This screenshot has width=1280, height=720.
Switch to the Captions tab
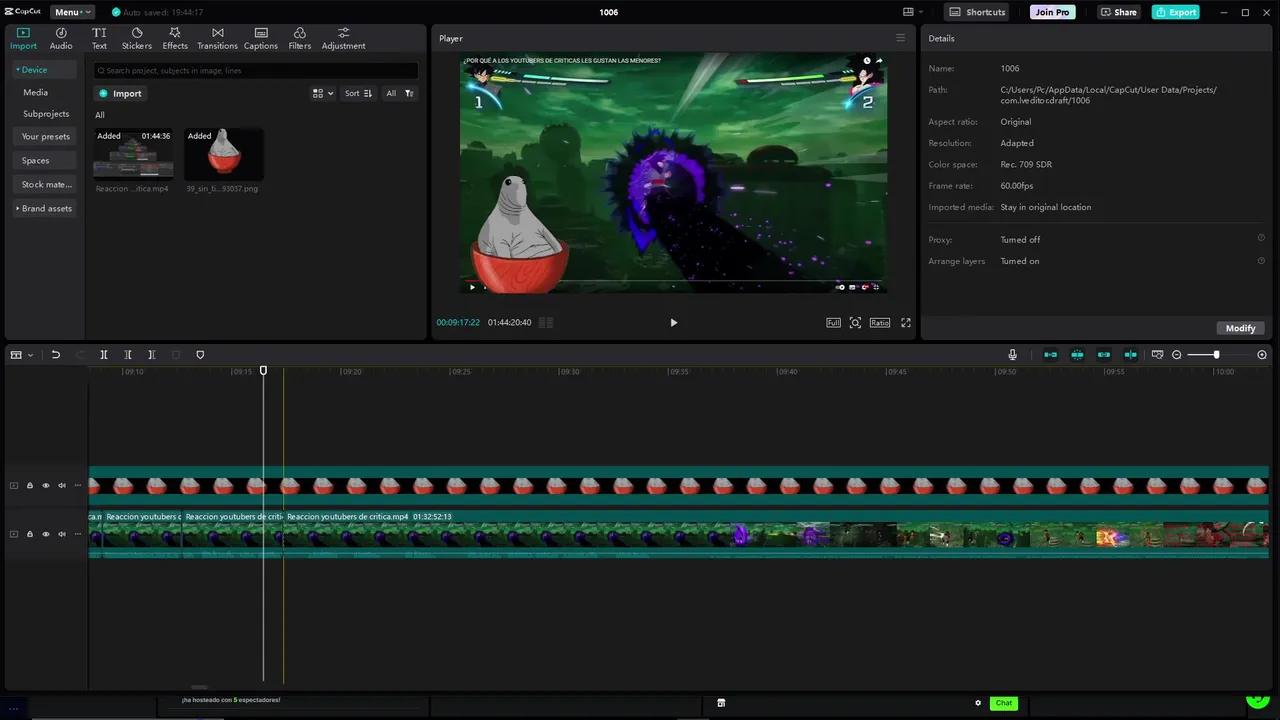tap(261, 39)
